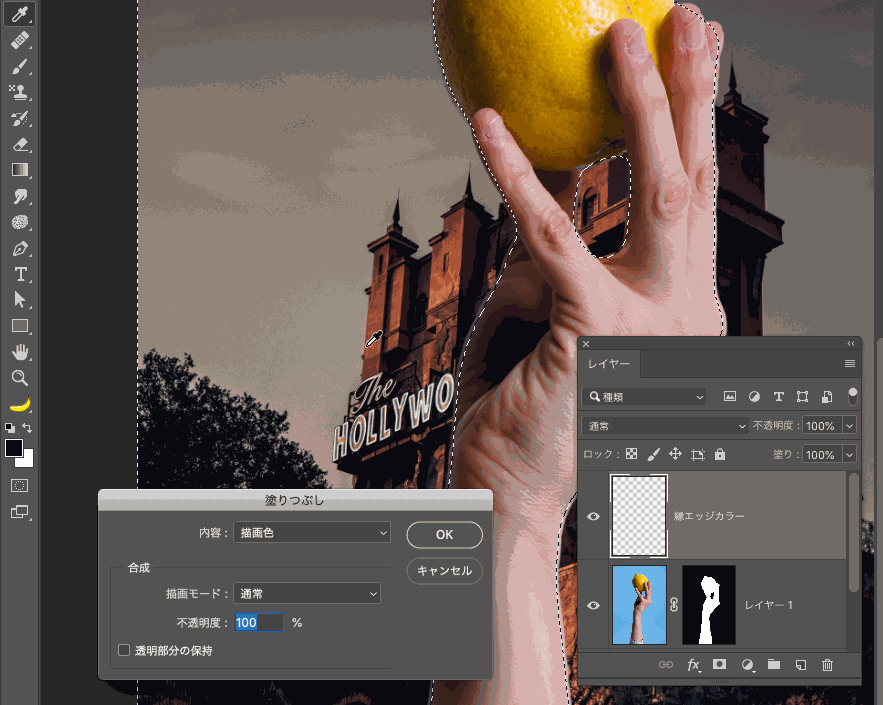Open the 描画モード dropdown in fill dialog

click(x=307, y=594)
